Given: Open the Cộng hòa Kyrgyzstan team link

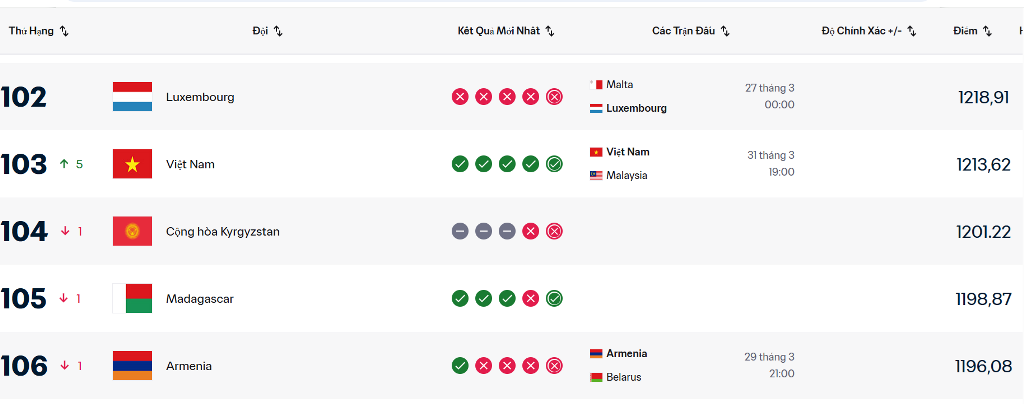Looking at the screenshot, I should 222,231.
